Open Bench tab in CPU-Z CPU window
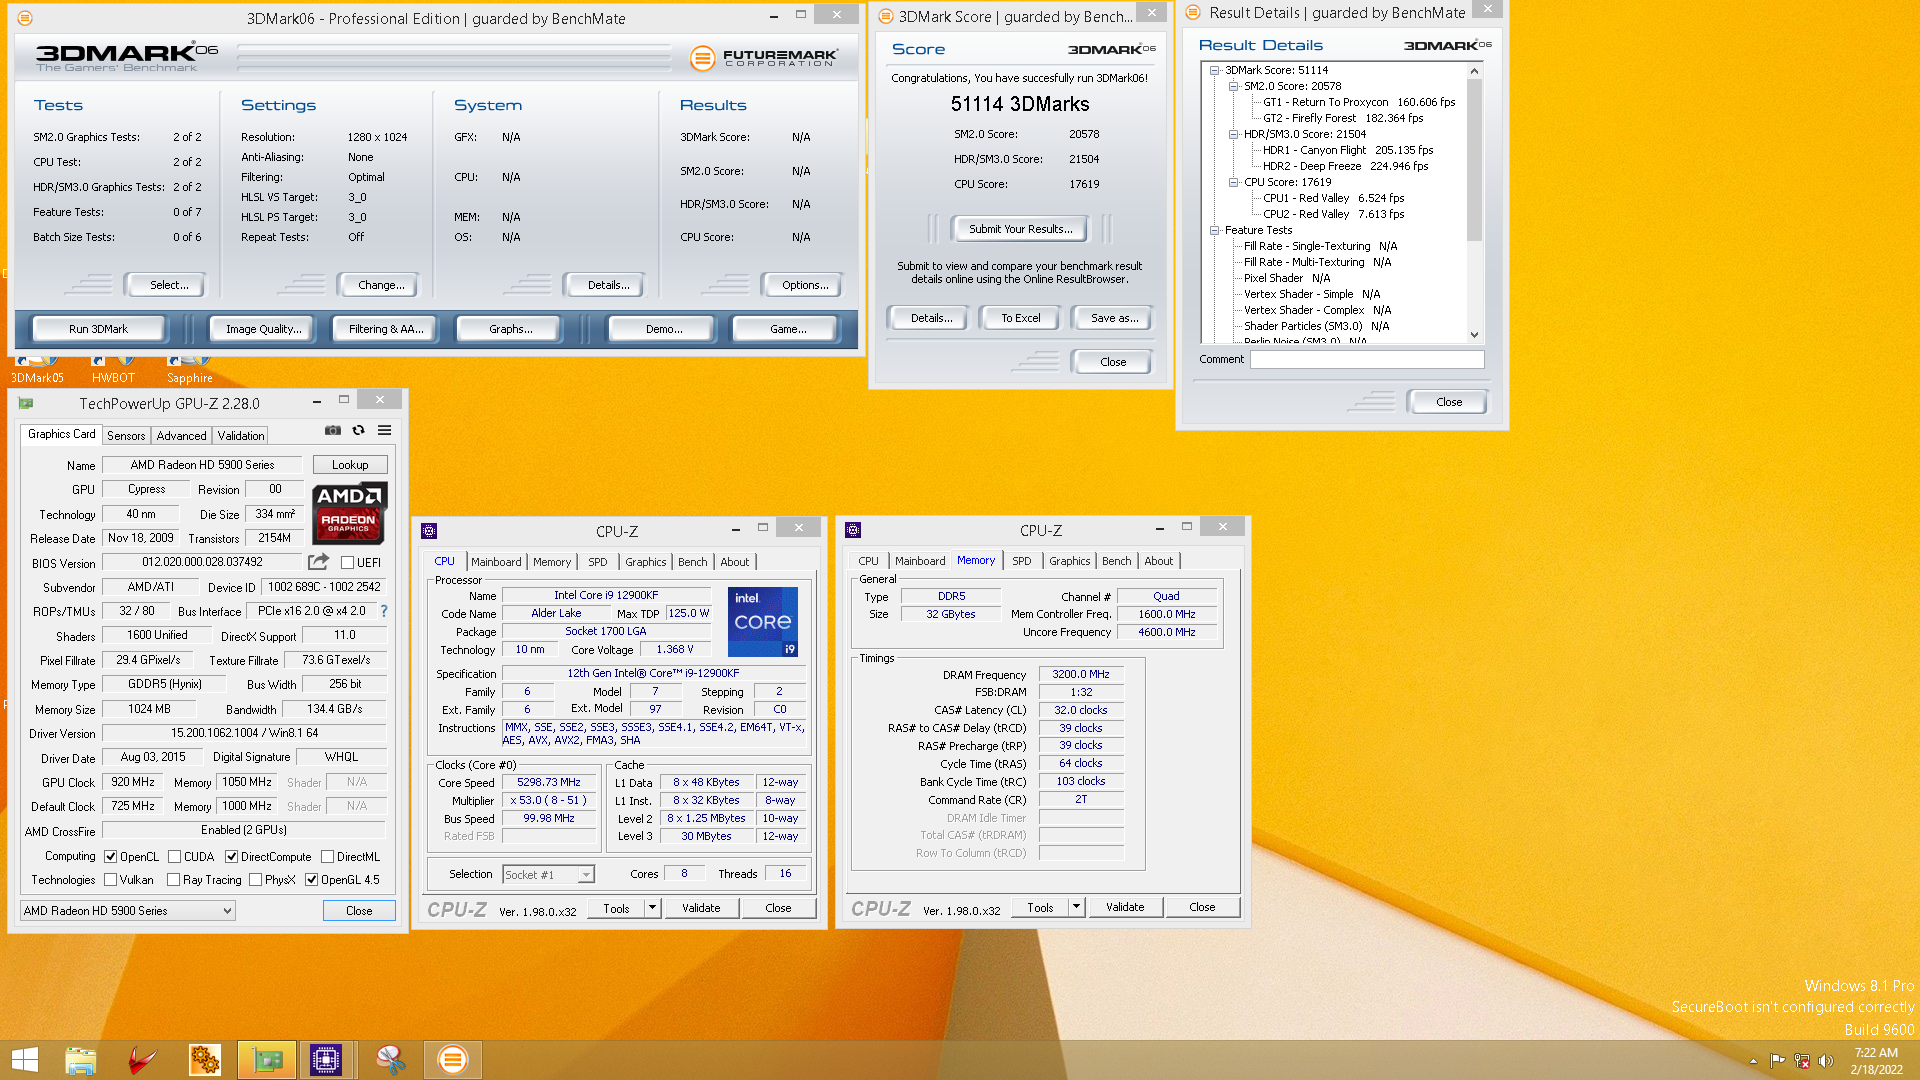 692,562
